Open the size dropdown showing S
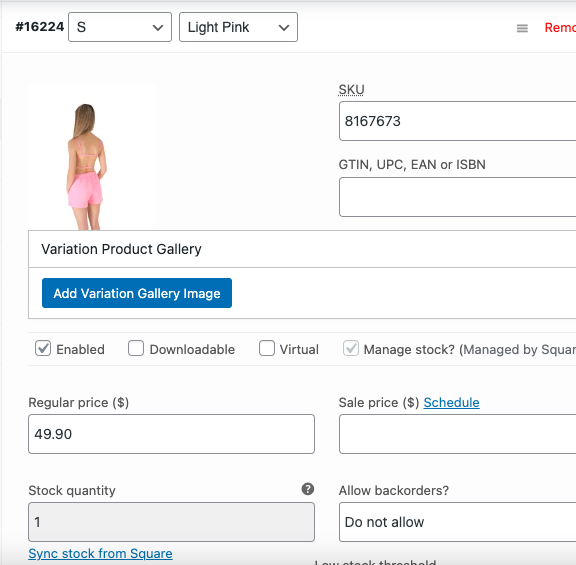 click(x=120, y=27)
